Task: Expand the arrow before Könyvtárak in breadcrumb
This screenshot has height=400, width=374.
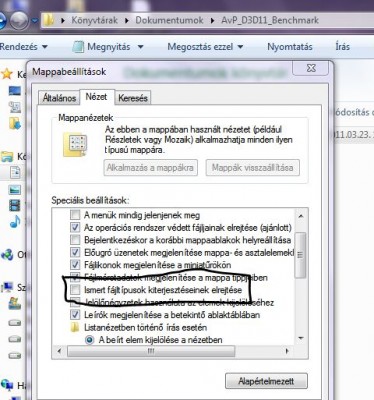Action: (63, 21)
